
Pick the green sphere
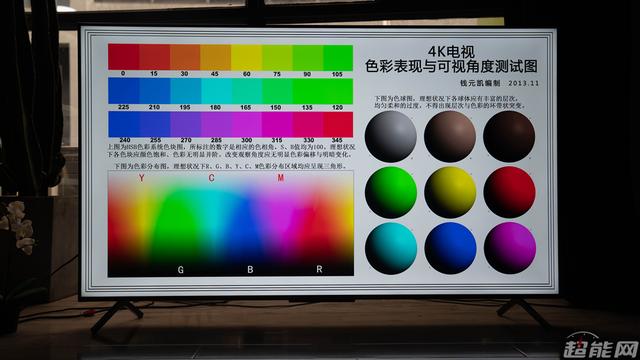pos(391,192)
